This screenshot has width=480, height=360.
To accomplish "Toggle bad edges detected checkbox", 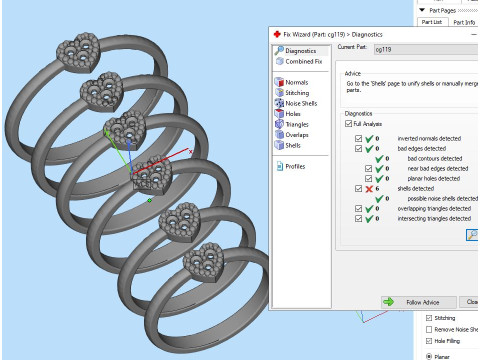I will point(358,148).
